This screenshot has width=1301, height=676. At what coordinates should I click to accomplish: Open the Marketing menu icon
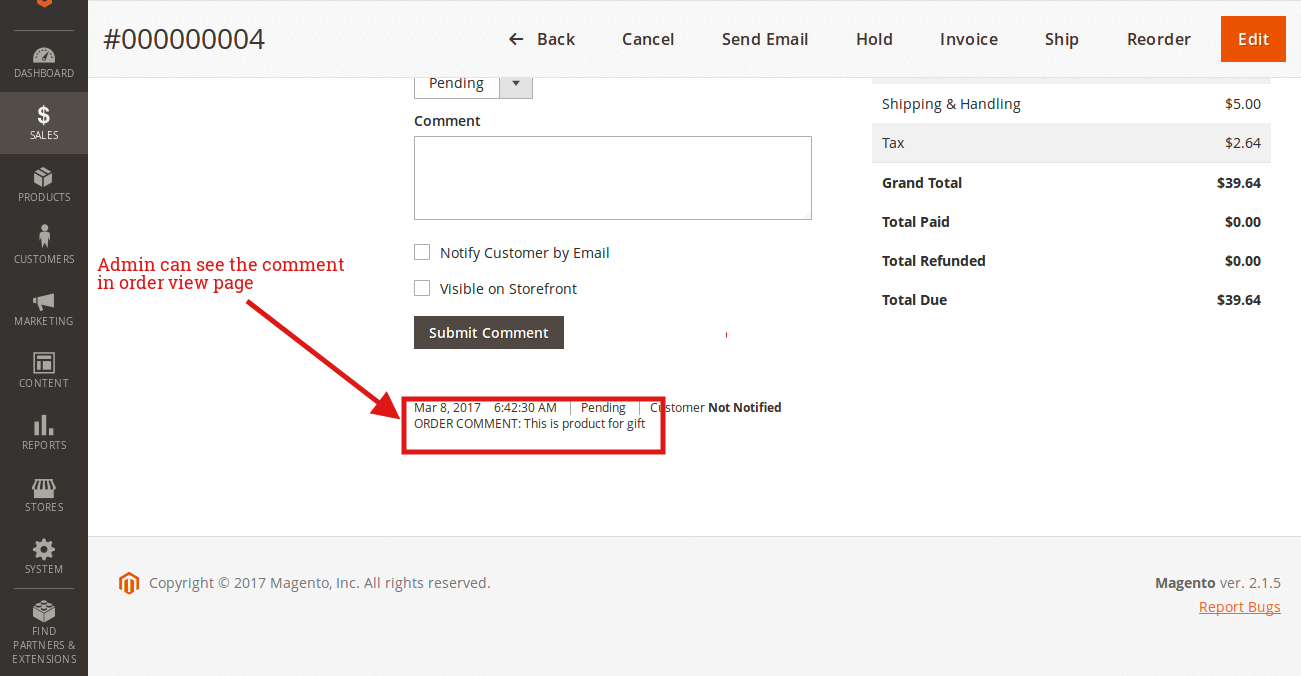coord(43,308)
